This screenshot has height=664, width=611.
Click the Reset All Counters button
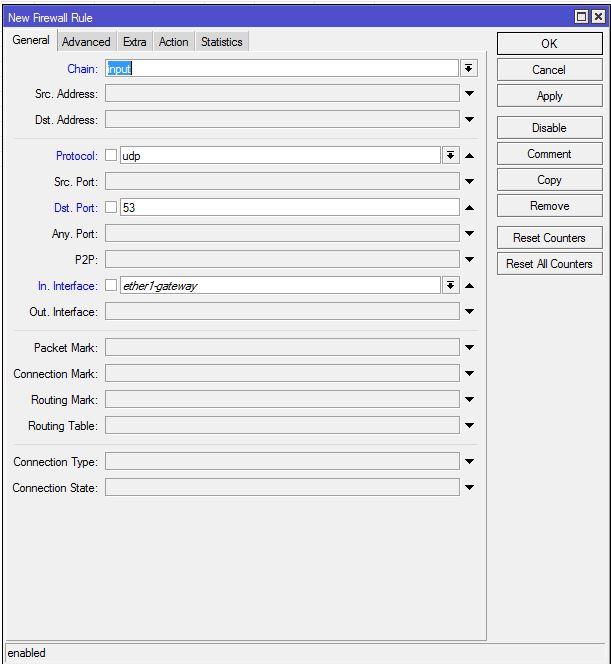pos(550,264)
